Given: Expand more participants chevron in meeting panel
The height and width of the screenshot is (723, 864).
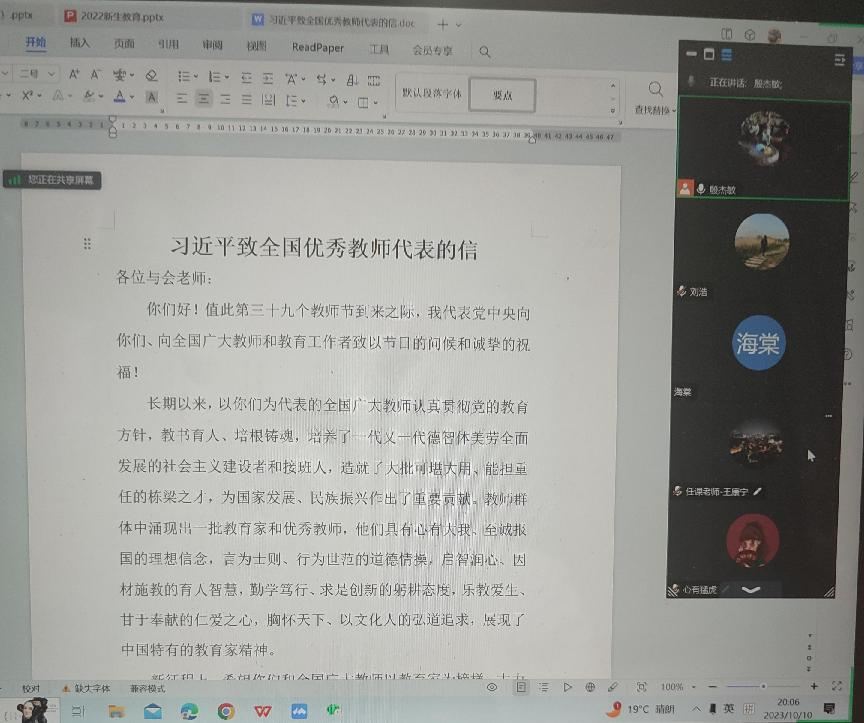Looking at the screenshot, I should click(x=750, y=590).
